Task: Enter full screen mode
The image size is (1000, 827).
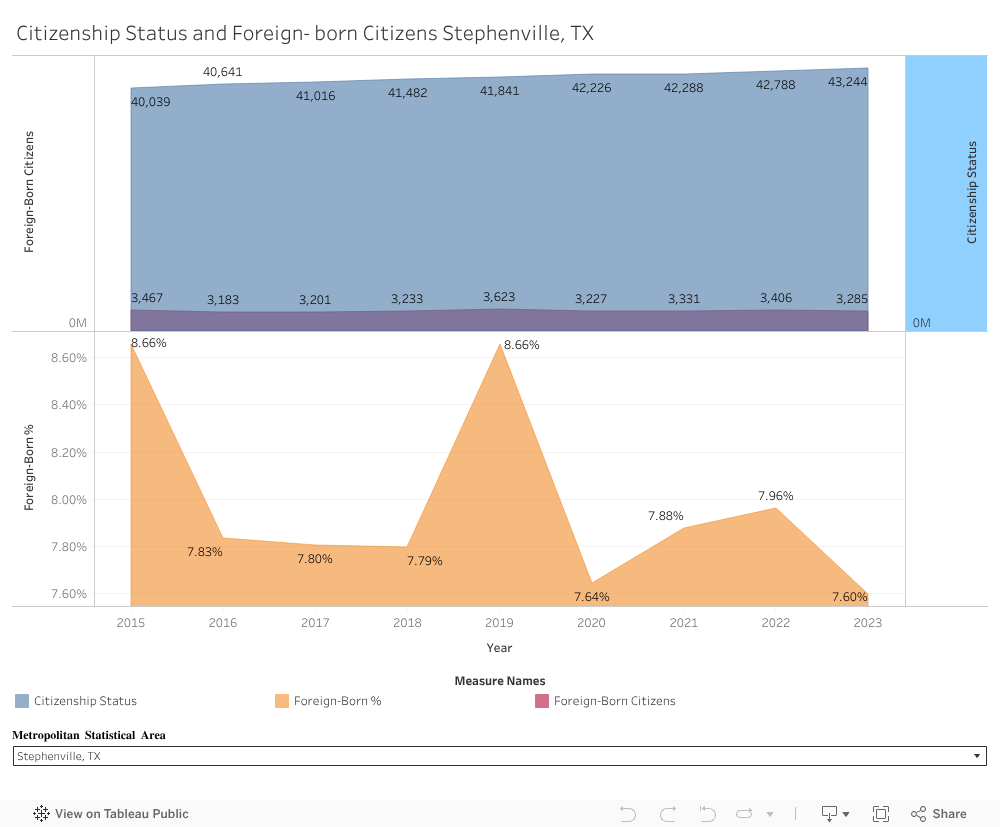Action: pyautogui.click(x=881, y=813)
